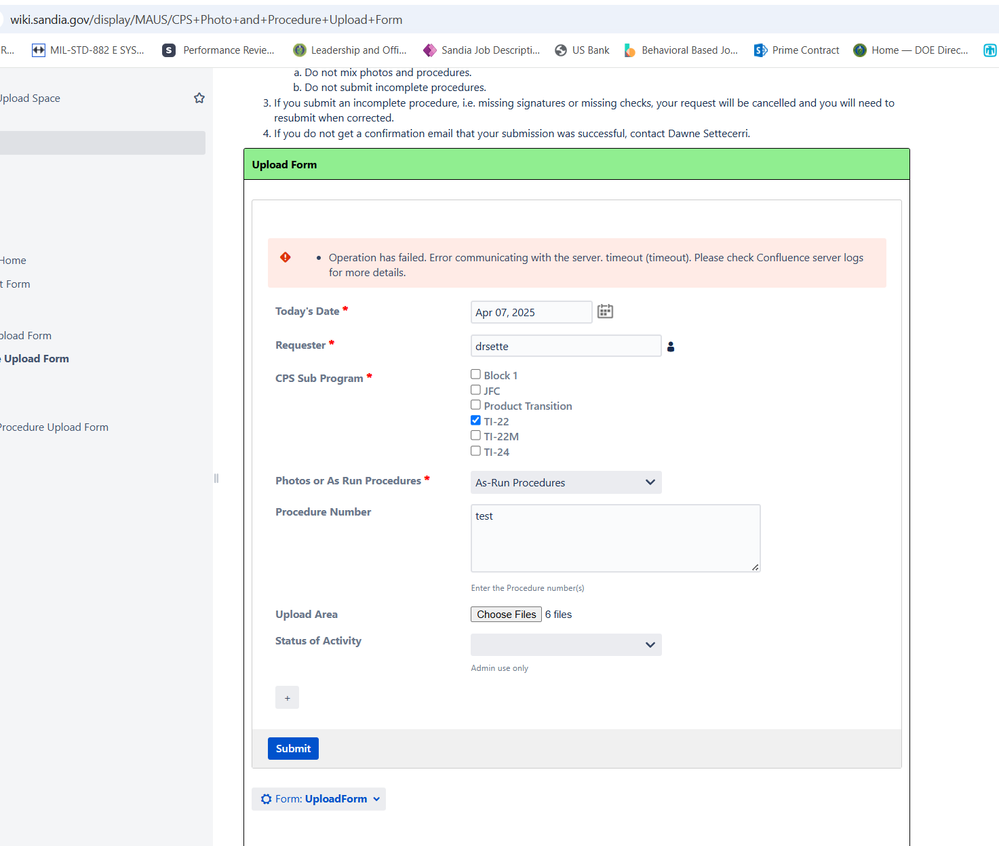The image size is (999, 846).
Task: Click the user picker icon beside Requester
Action: tap(670, 347)
